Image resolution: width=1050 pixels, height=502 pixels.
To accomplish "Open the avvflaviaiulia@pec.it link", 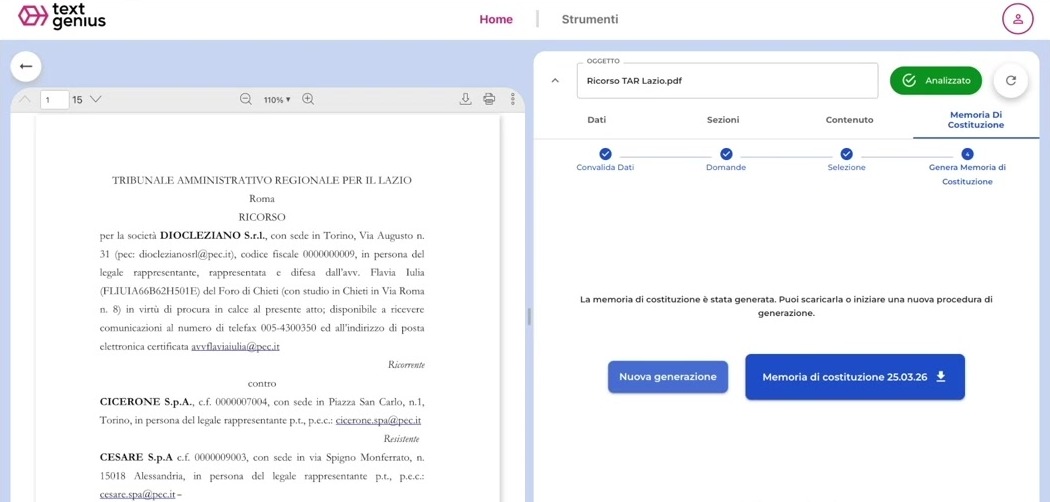I will click(x=235, y=347).
